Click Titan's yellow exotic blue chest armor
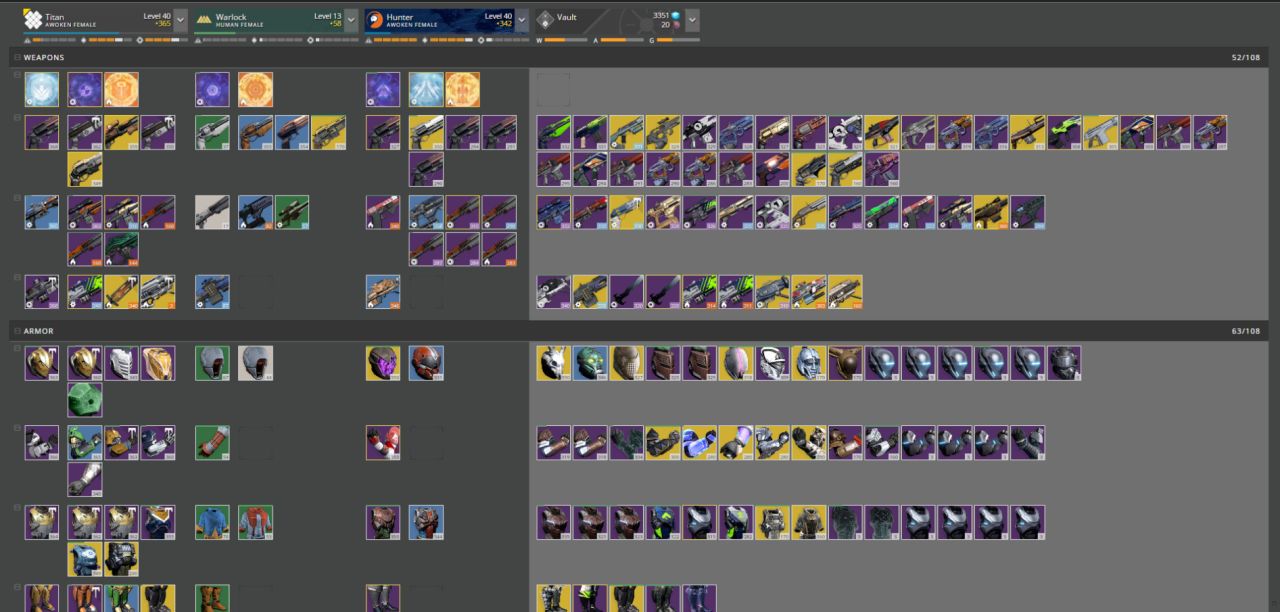Image resolution: width=1280 pixels, height=612 pixels. point(85,560)
